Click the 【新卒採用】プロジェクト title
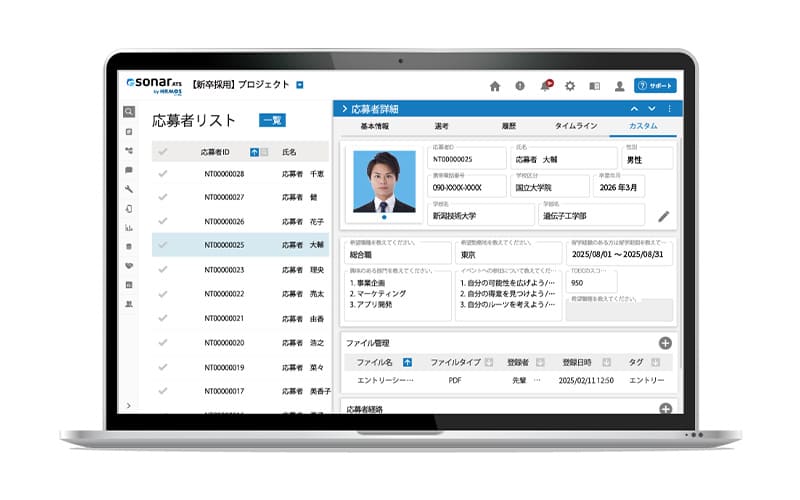This screenshot has height=500, width=800. (241, 85)
